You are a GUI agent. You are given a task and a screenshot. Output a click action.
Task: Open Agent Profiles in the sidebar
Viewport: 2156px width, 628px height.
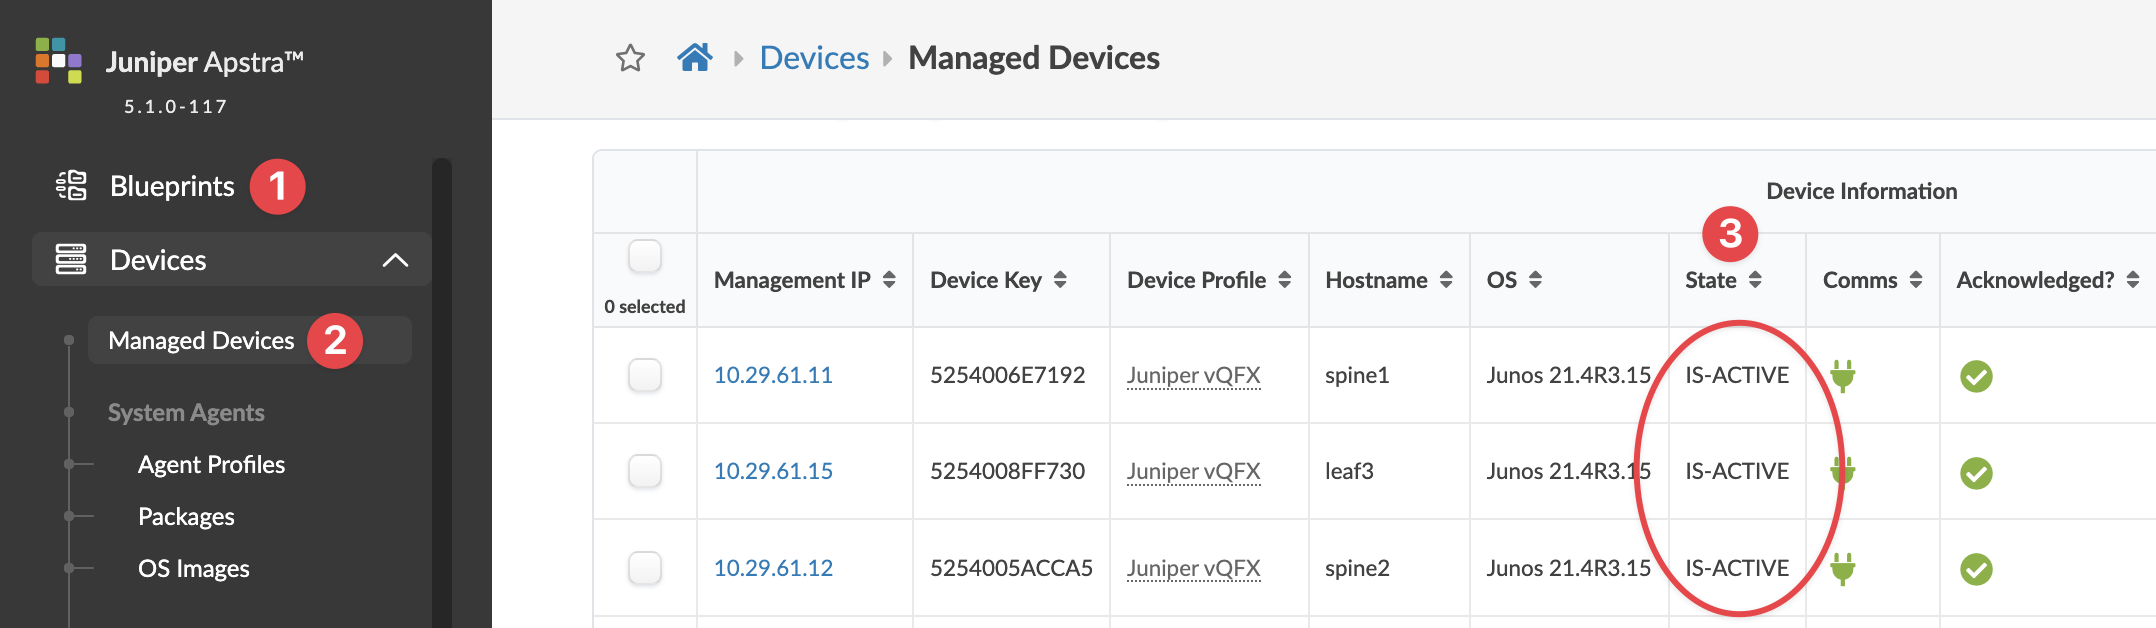[x=211, y=465]
